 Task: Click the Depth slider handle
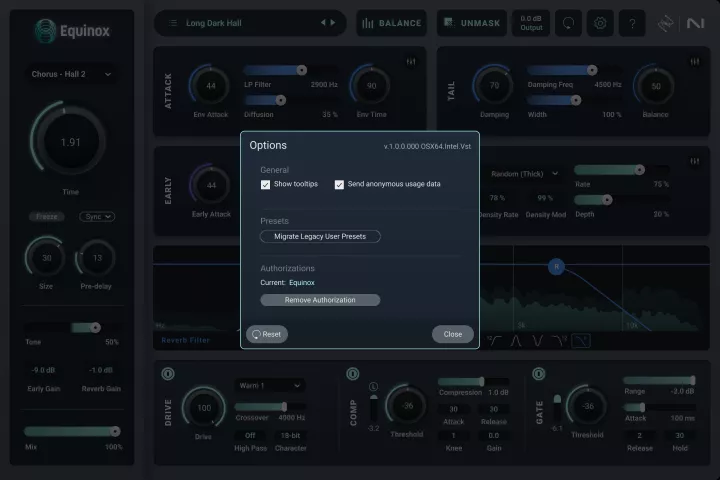pyautogui.click(x=607, y=200)
